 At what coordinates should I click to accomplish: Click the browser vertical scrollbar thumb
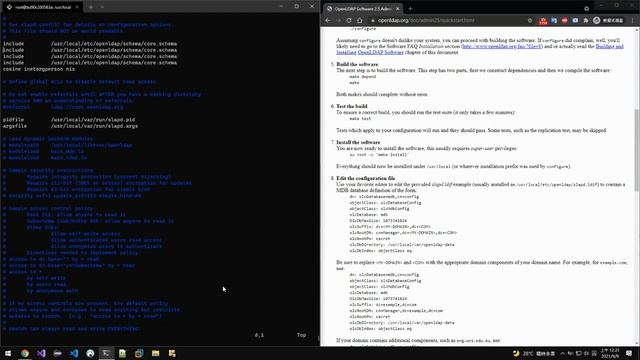click(x=637, y=149)
